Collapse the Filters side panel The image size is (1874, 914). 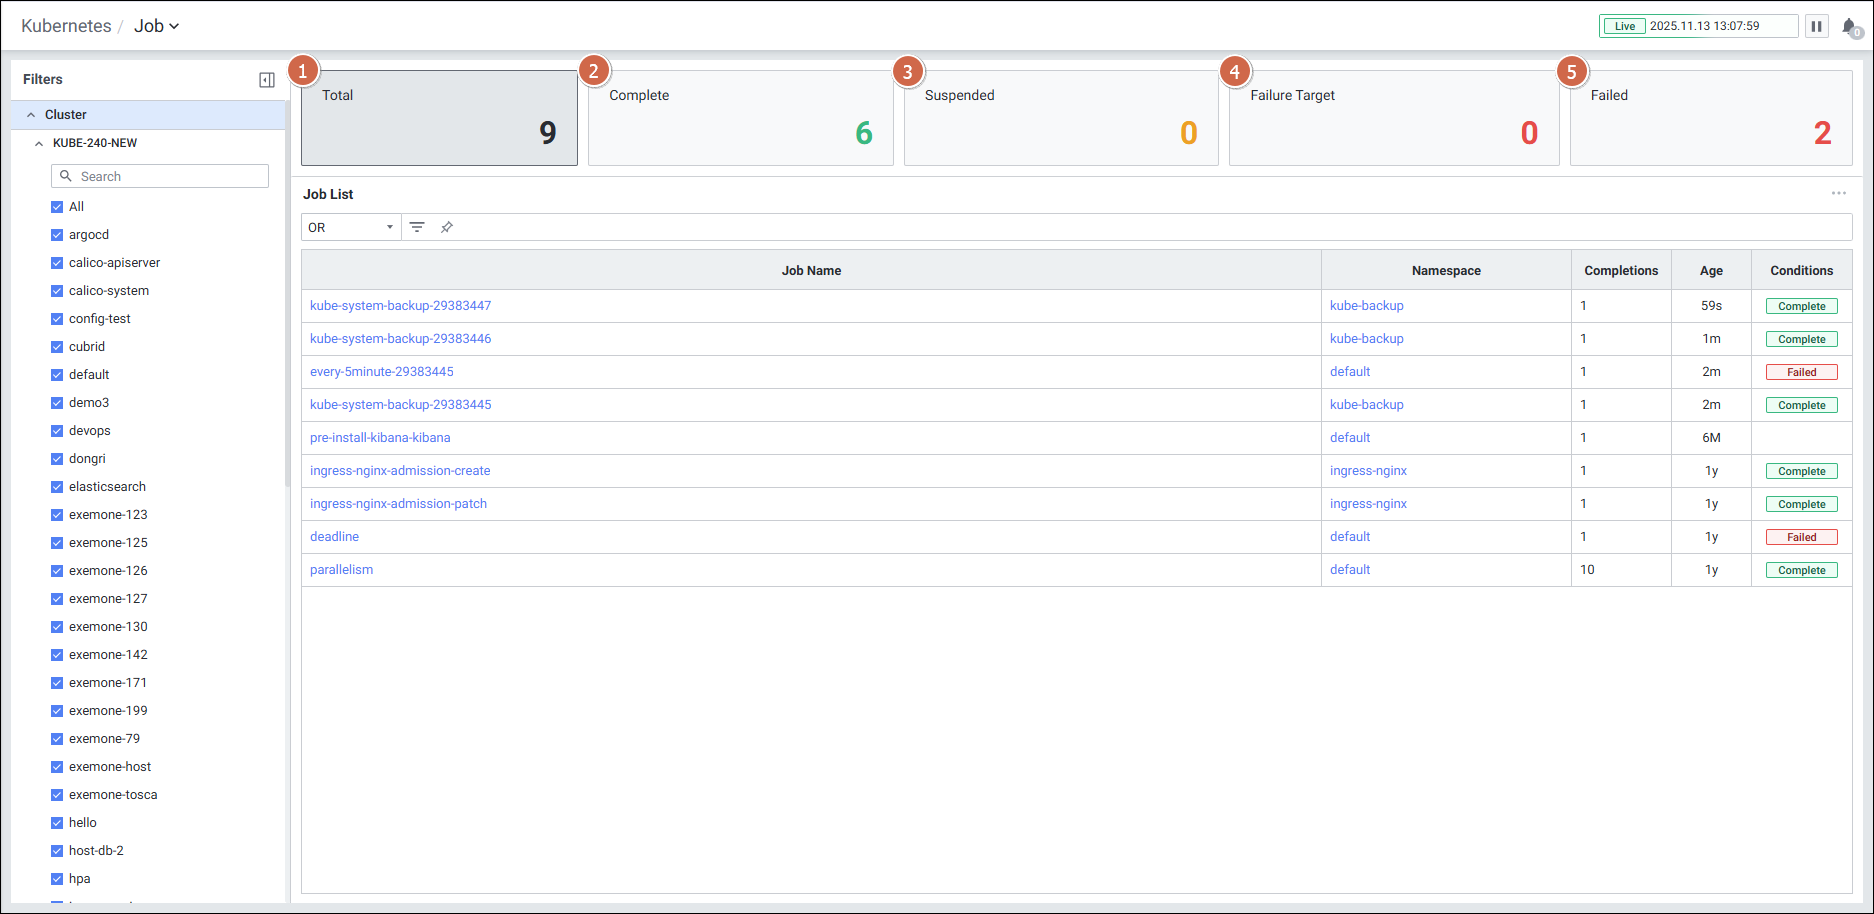267,80
